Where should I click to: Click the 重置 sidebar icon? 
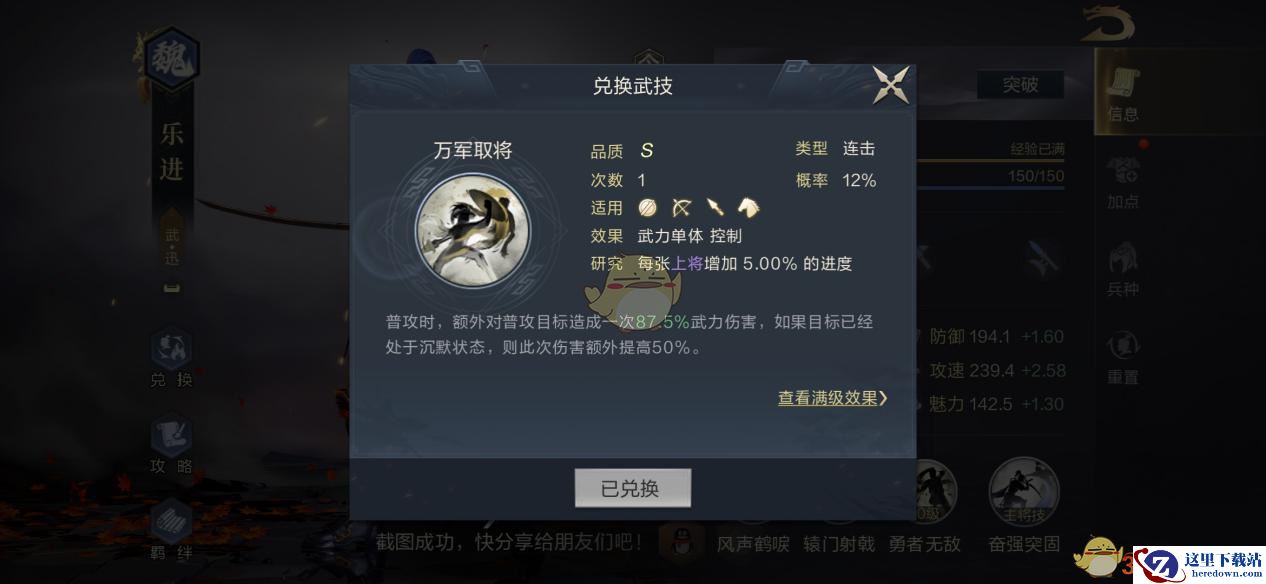[x=1123, y=357]
